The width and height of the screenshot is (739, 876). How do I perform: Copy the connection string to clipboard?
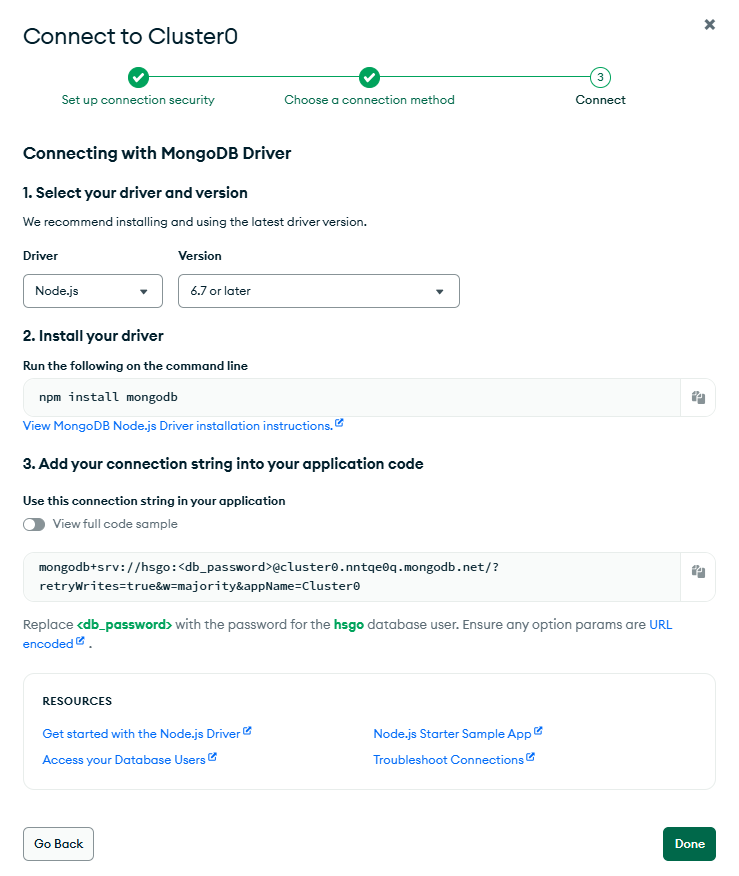[x=698, y=572]
